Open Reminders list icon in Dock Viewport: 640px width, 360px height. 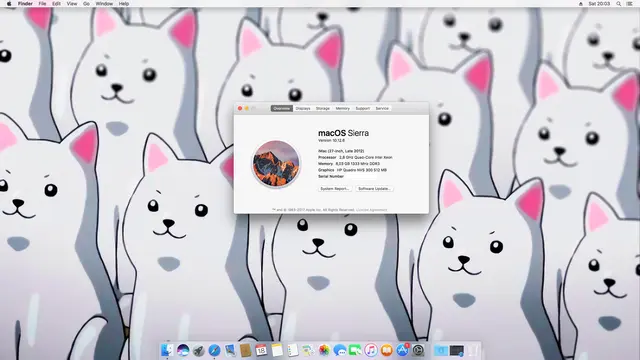[293, 350]
